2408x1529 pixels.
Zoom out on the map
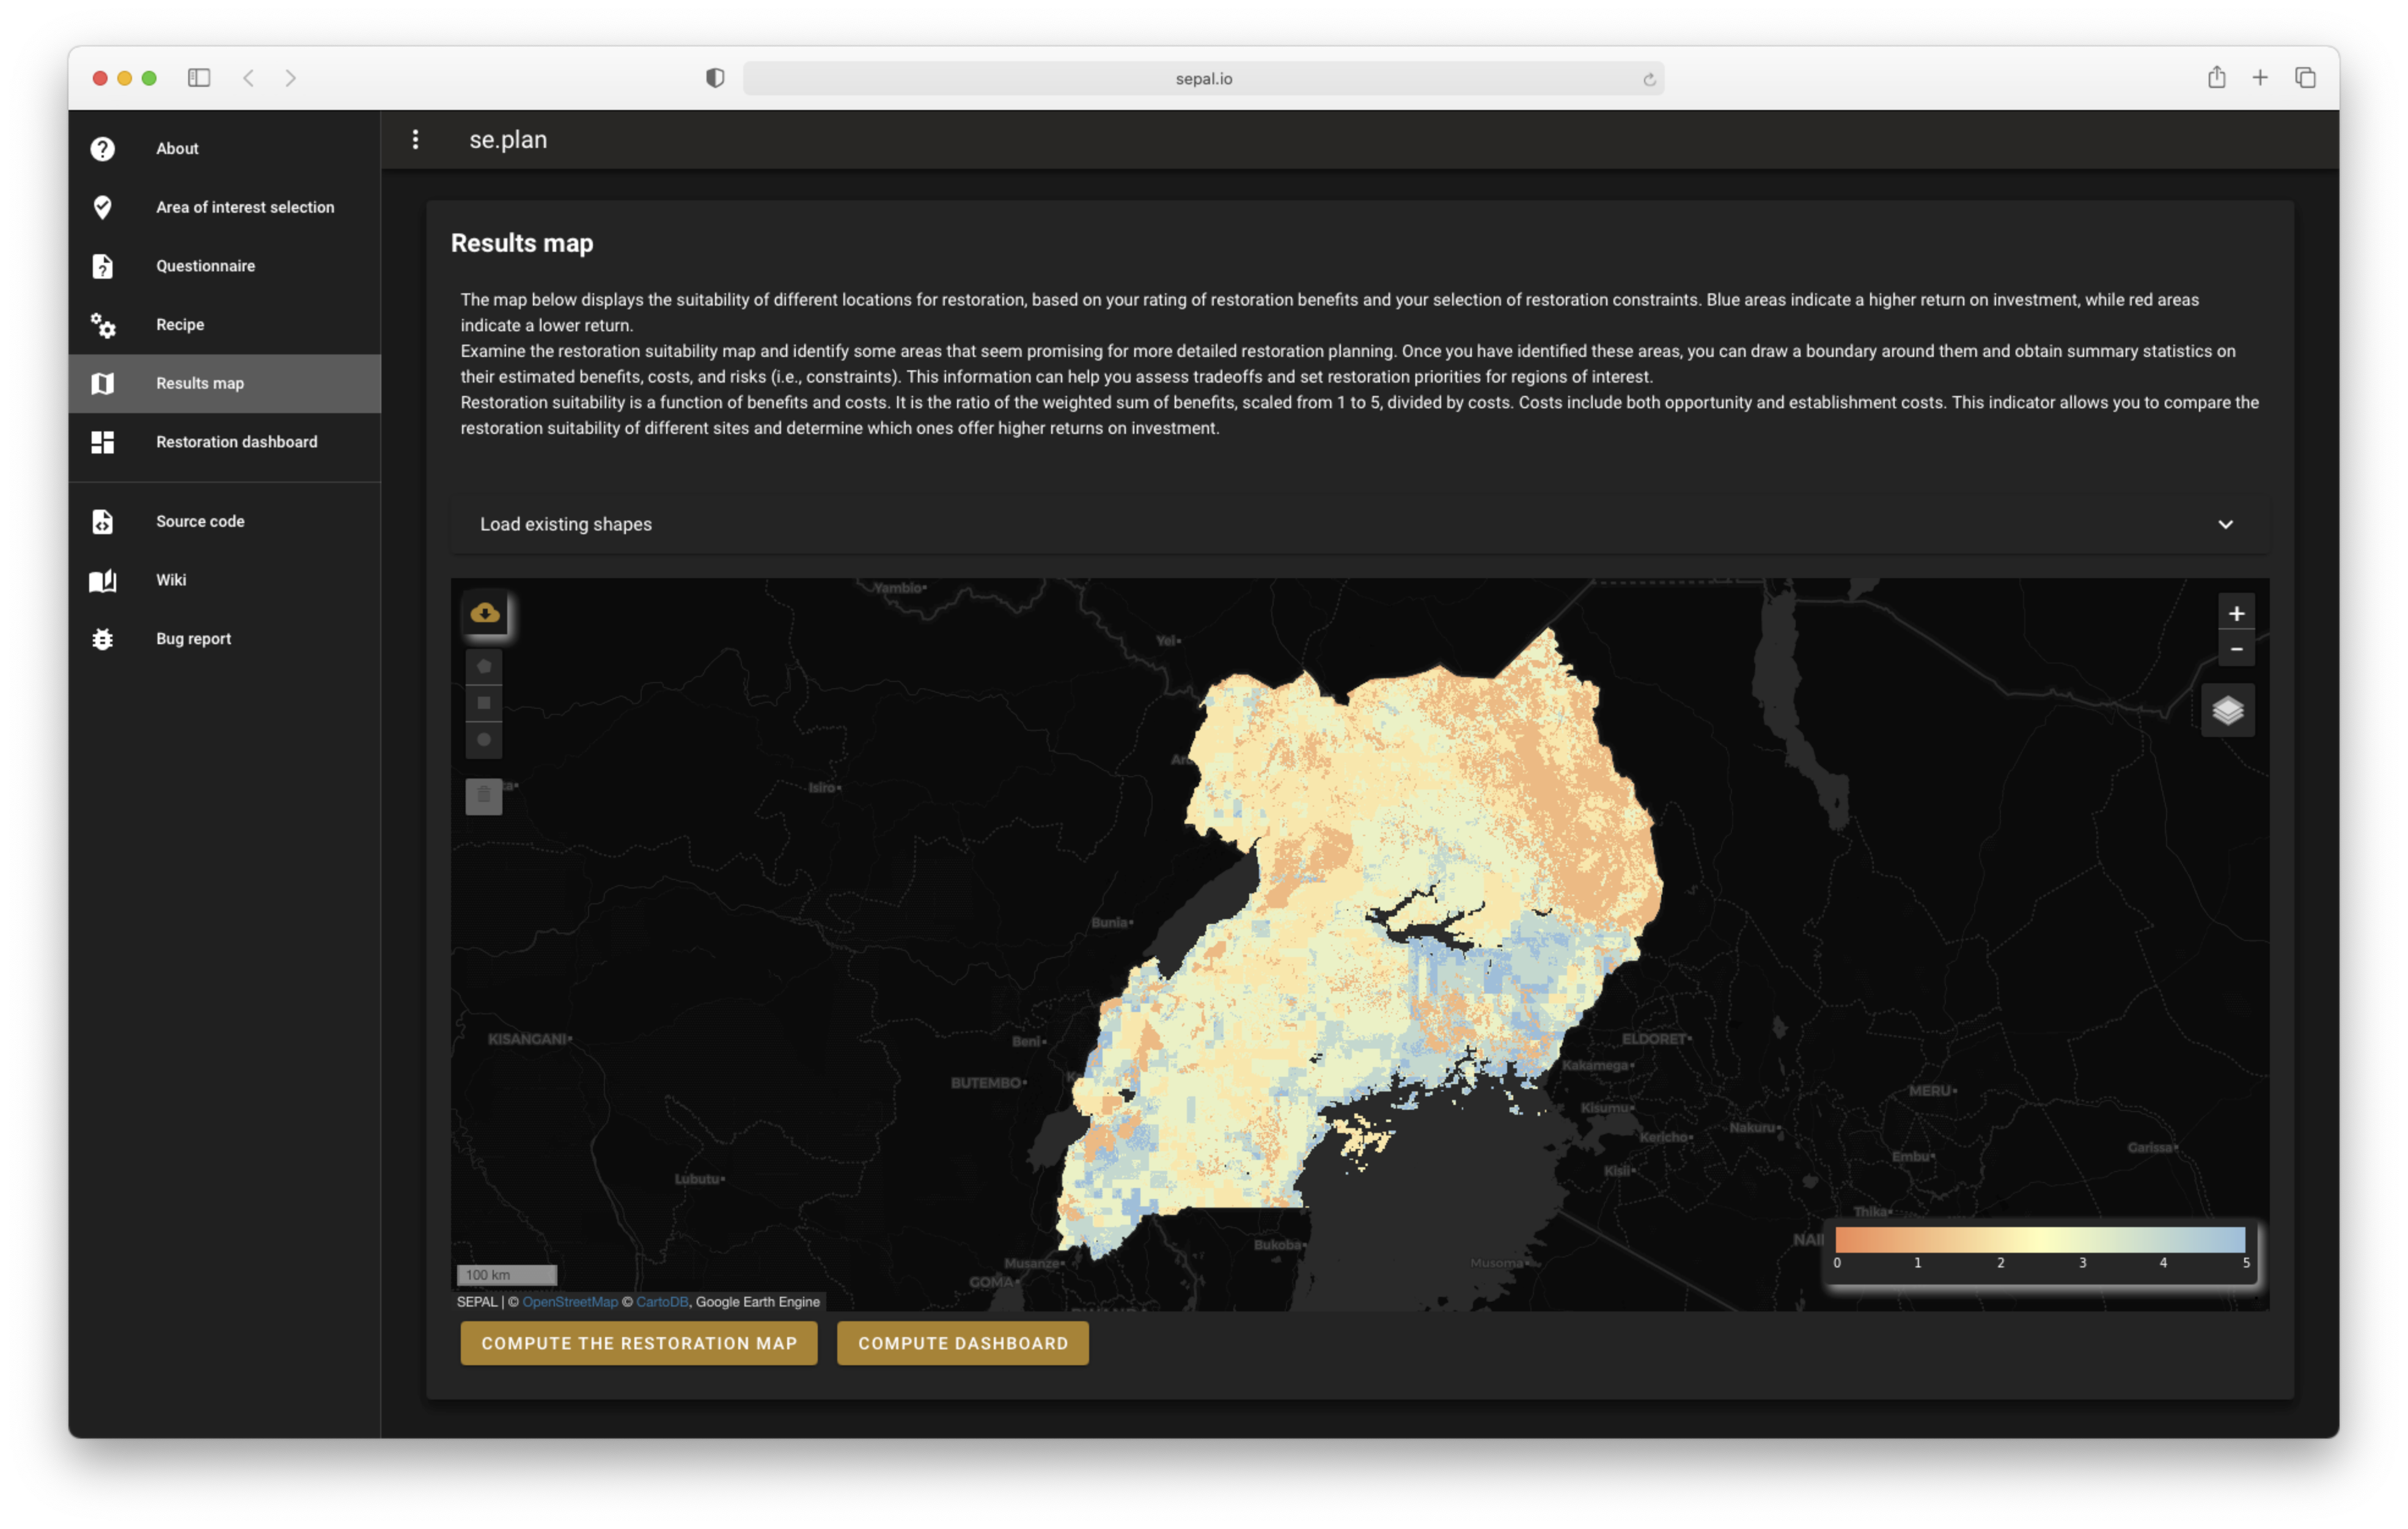(x=2236, y=649)
